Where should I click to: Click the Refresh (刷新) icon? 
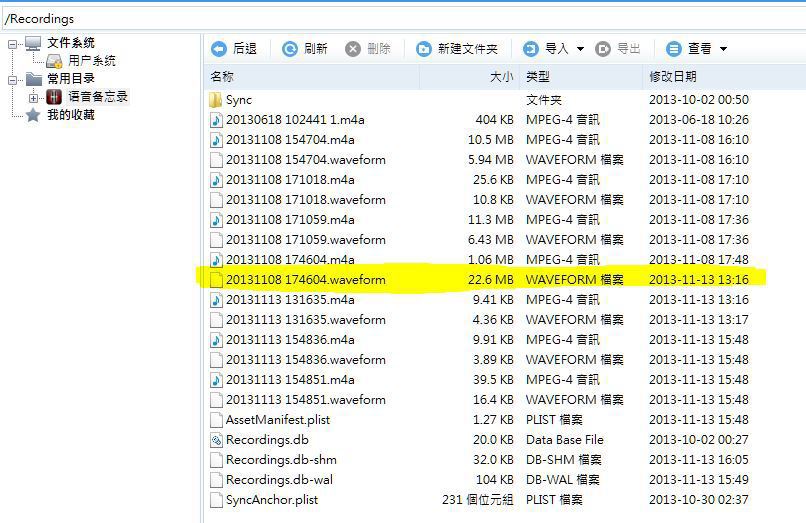point(290,49)
